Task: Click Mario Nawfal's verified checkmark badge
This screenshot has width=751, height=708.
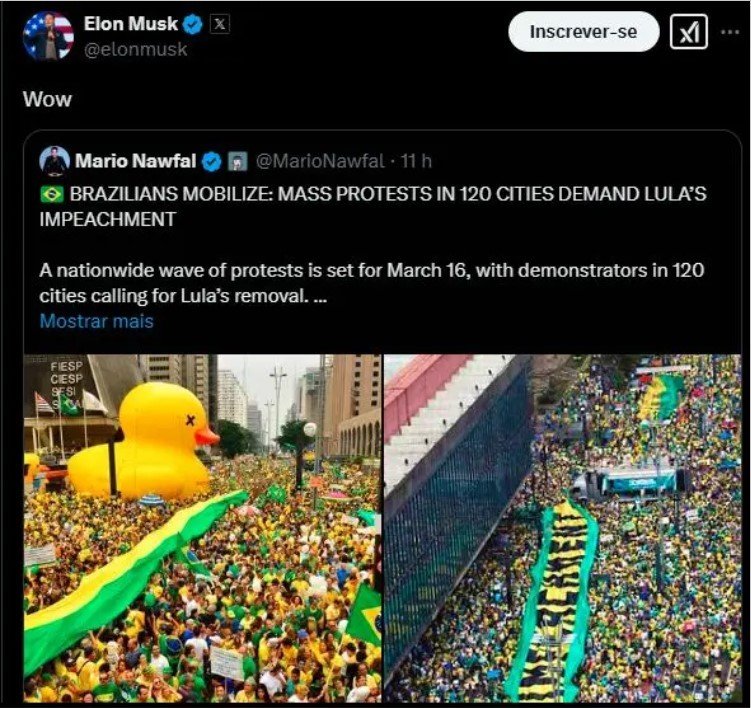Action: point(211,161)
